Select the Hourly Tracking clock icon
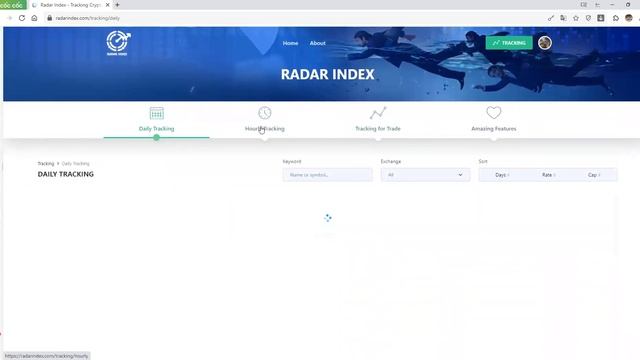This screenshot has height=360, width=640. (x=264, y=113)
